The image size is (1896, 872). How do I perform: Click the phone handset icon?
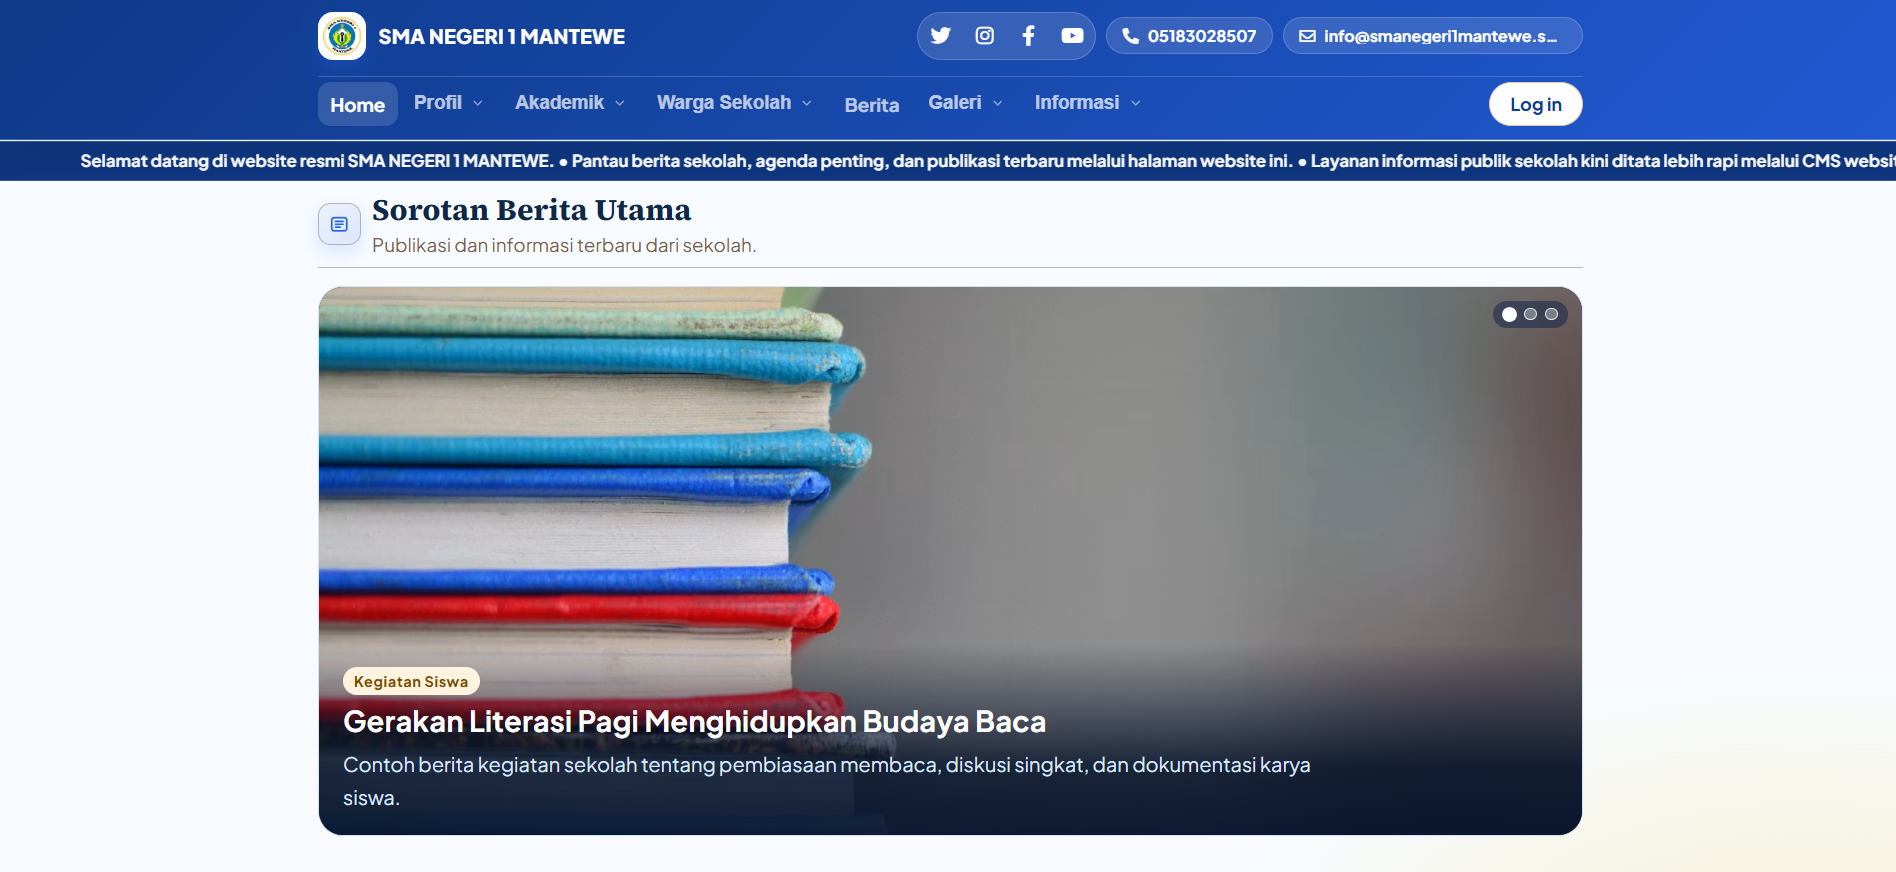(x=1131, y=36)
